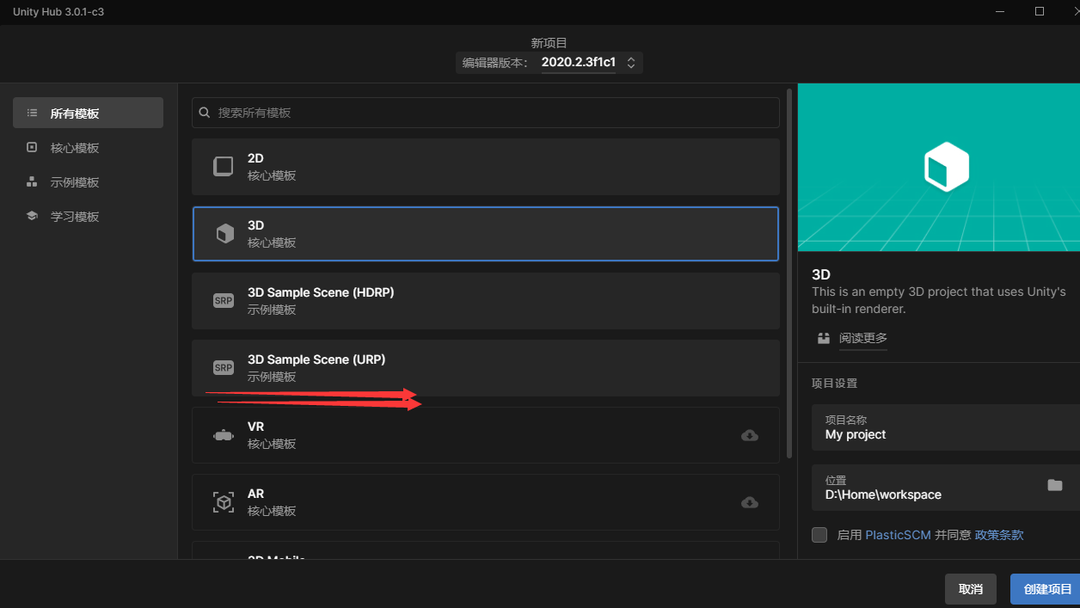This screenshot has height=608, width=1080.
Task: Edit the 项目名称 My project field
Action: point(946,428)
